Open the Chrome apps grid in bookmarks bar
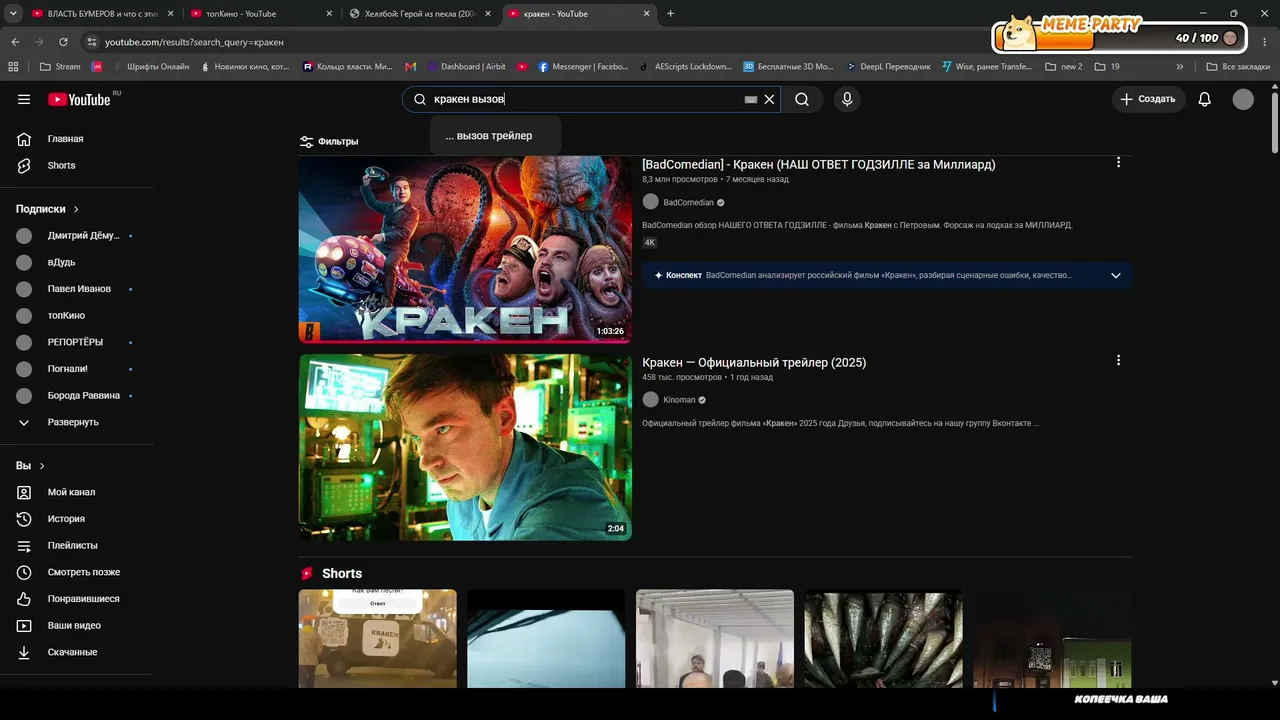 [x=13, y=67]
